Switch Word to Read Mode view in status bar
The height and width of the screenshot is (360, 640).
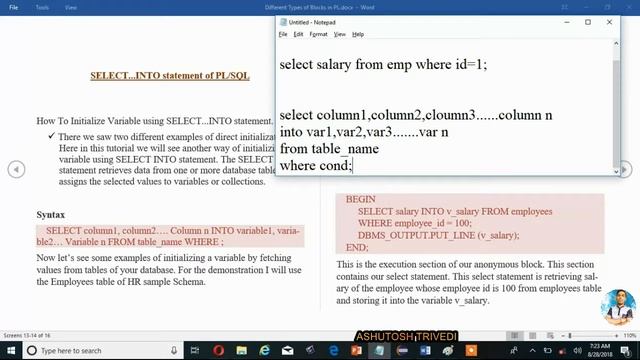[x=514, y=336]
